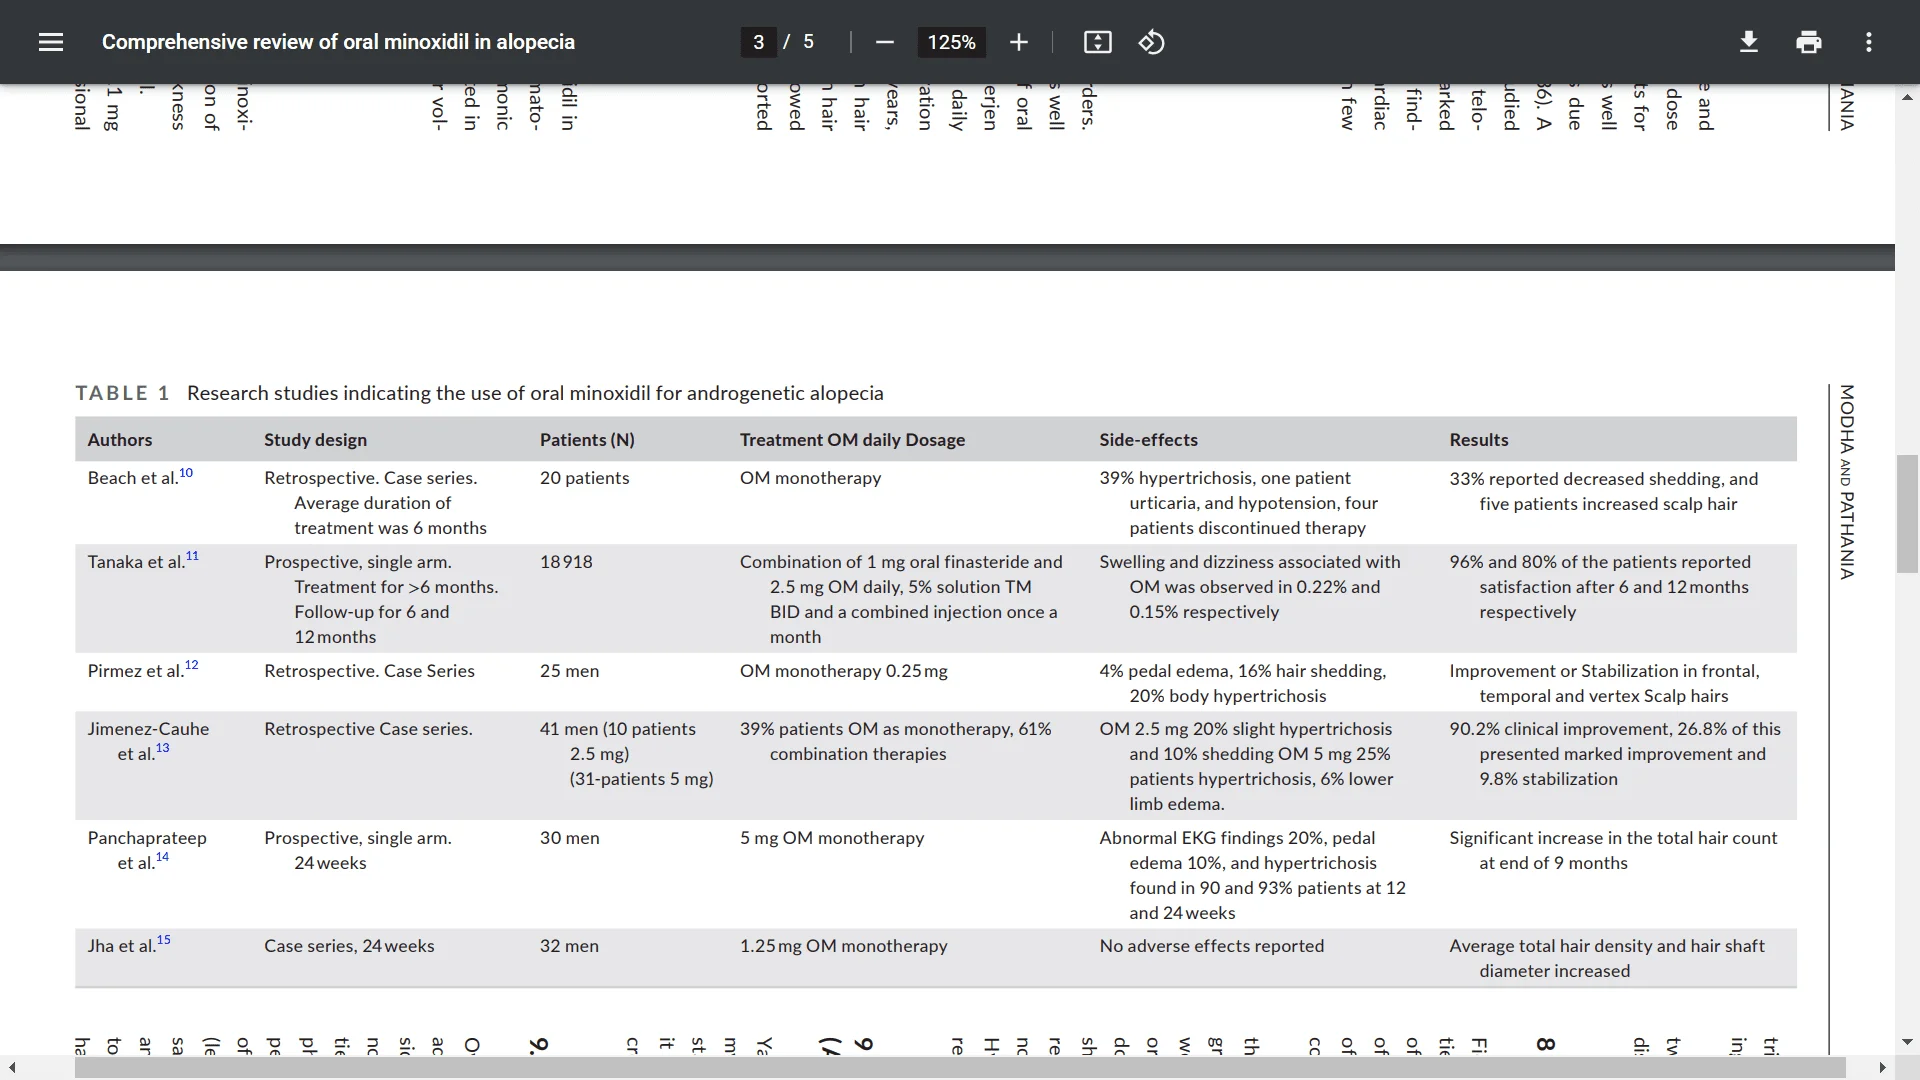Click the '18 918' patients cell

point(566,562)
